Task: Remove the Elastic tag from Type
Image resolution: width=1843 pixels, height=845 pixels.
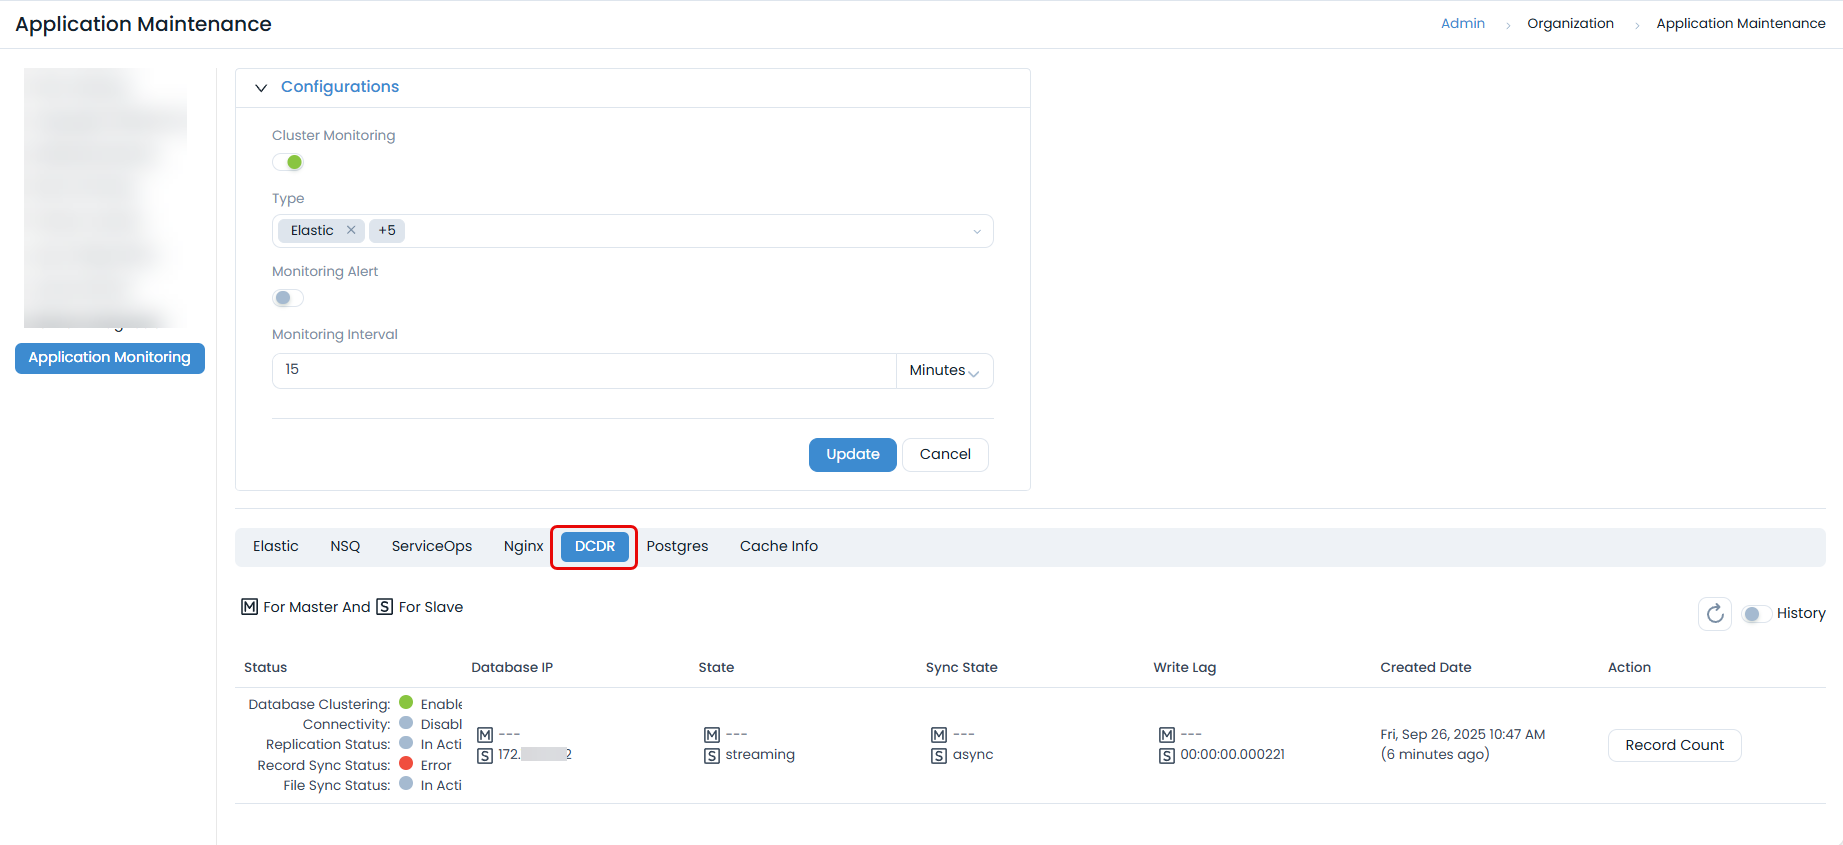Action: (x=351, y=230)
